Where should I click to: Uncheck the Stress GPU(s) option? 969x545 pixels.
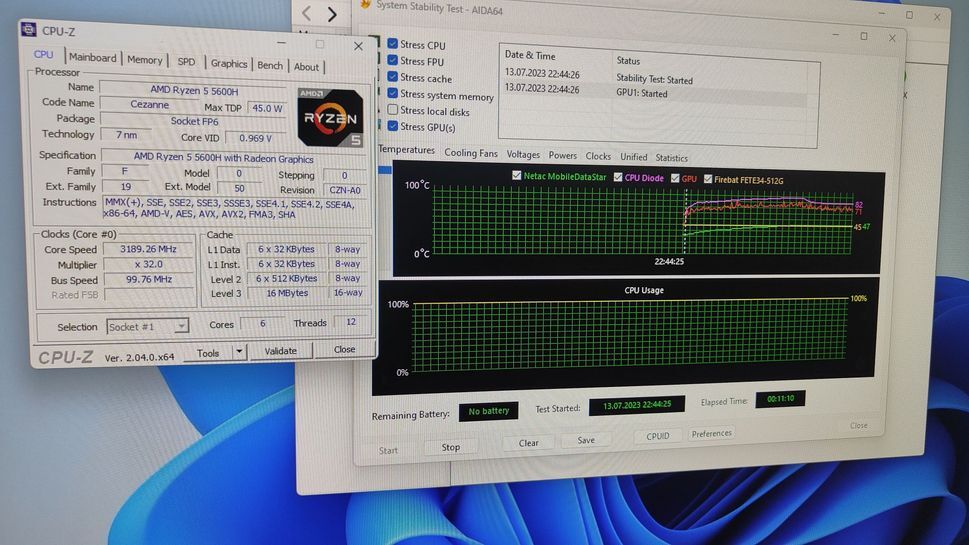[x=393, y=127]
